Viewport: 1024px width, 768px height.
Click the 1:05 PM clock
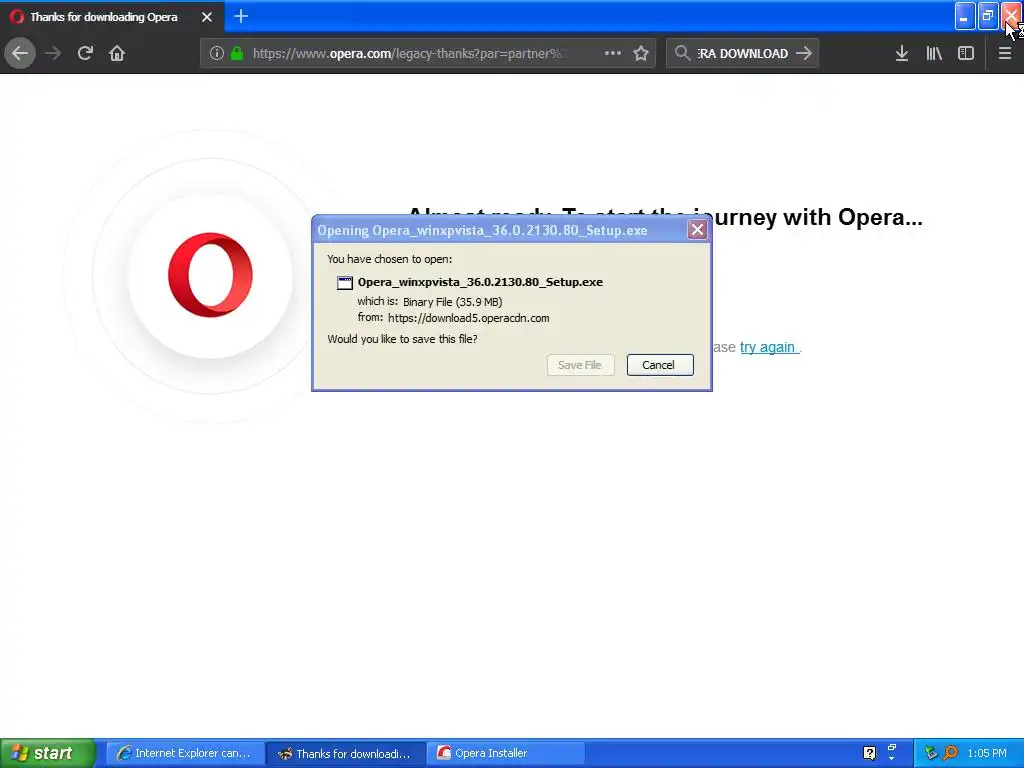click(987, 753)
